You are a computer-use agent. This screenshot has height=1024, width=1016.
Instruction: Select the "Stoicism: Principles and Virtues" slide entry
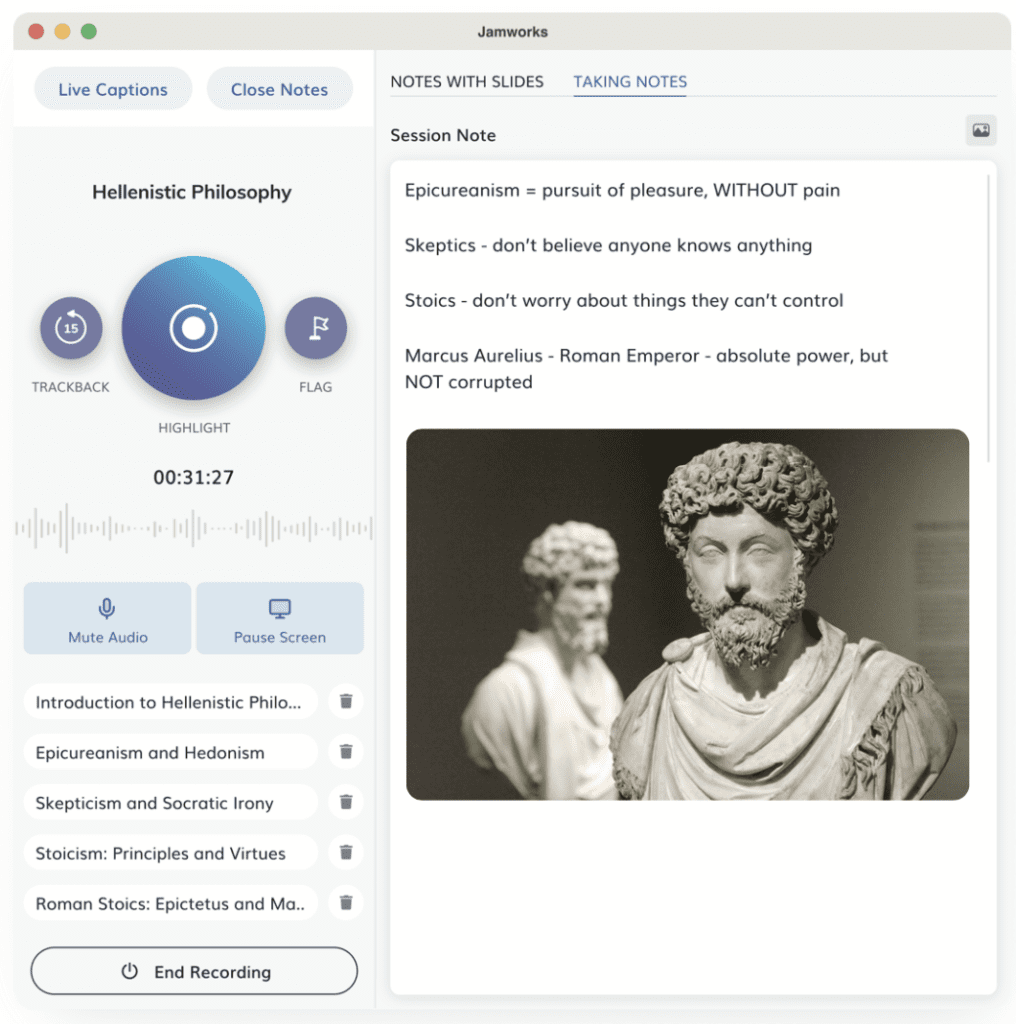click(x=170, y=852)
